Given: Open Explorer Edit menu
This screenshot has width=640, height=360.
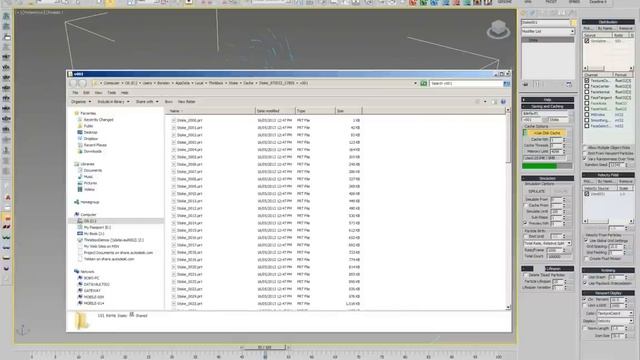Looking at the screenshot, I should point(86,93).
